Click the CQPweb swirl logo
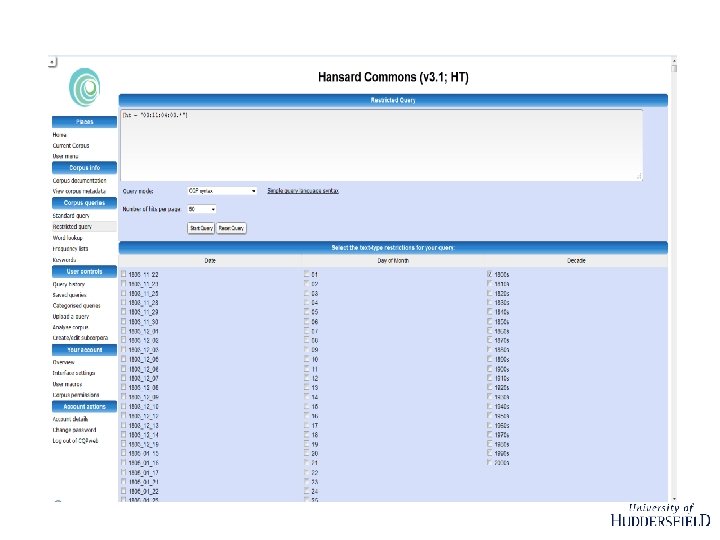 click(x=84, y=87)
